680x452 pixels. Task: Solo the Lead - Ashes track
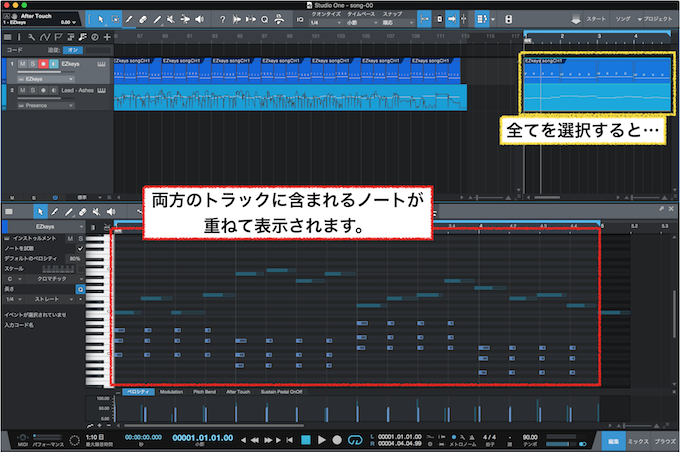tap(33, 90)
